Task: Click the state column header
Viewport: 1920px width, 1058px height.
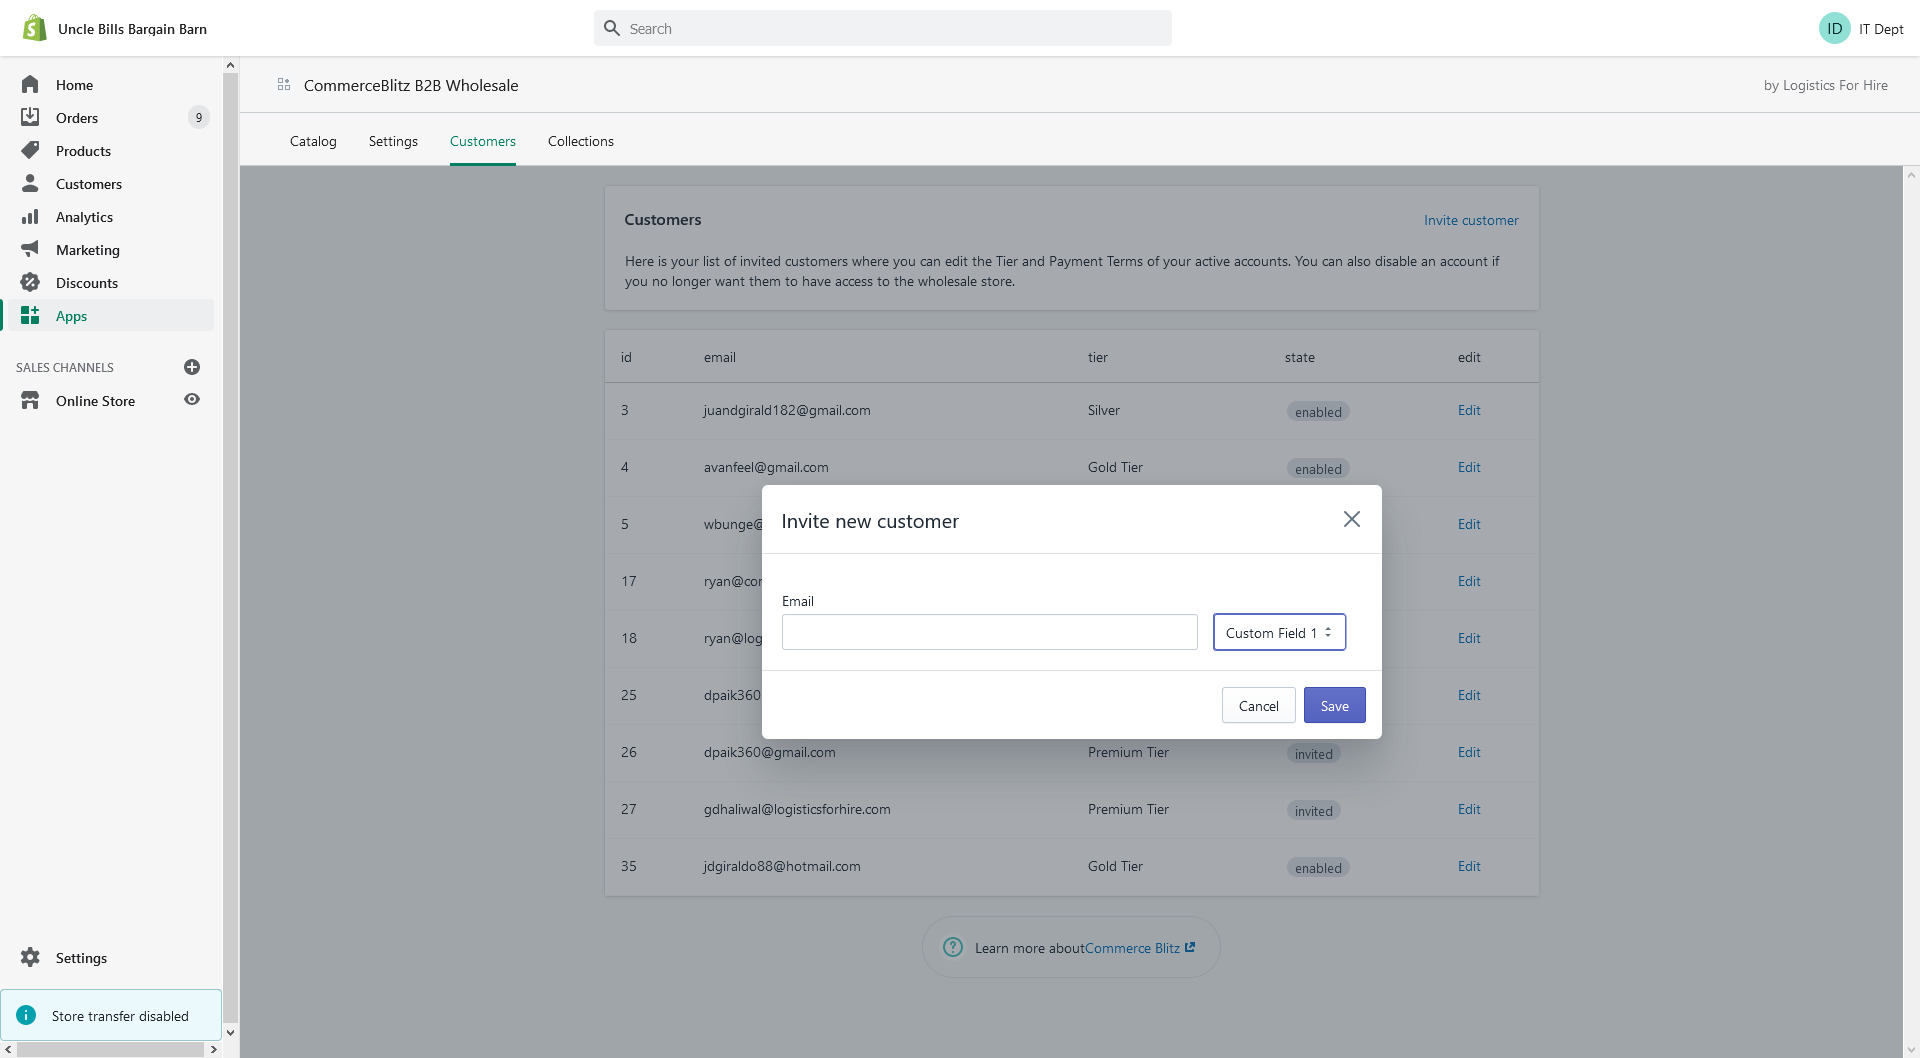Action: click(x=1300, y=357)
